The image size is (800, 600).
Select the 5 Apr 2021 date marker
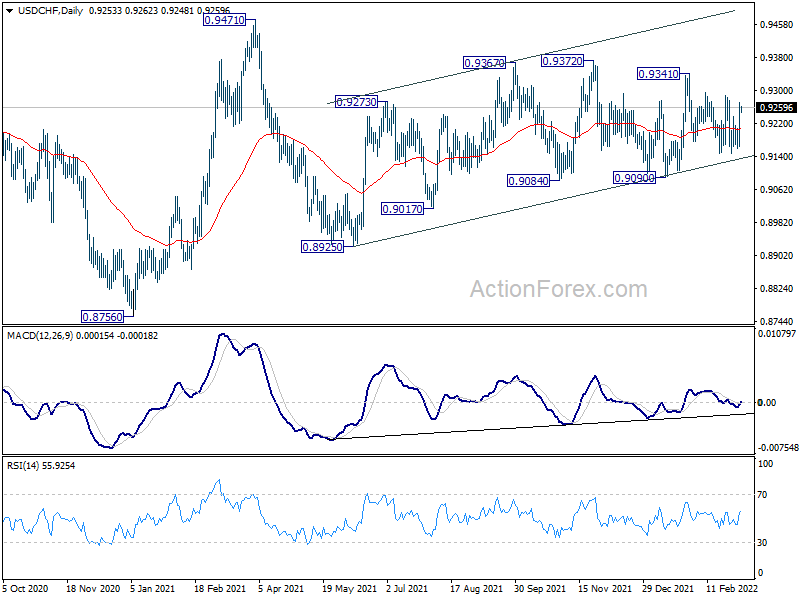click(x=281, y=588)
